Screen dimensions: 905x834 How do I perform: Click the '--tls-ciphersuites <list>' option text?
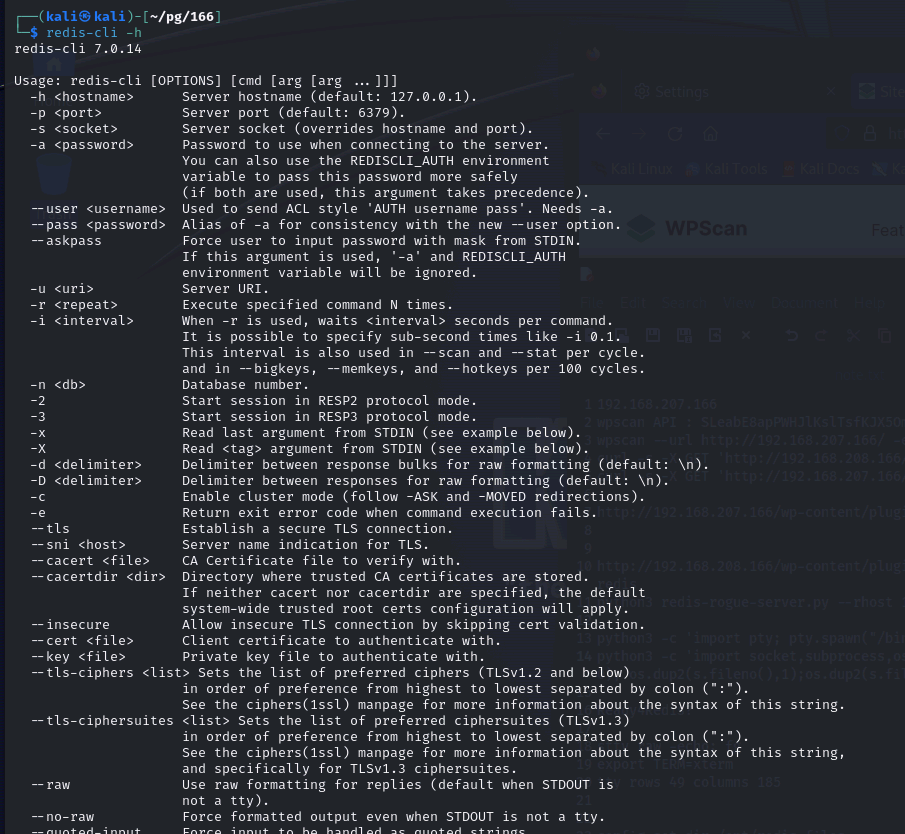pyautogui.click(x=130, y=721)
